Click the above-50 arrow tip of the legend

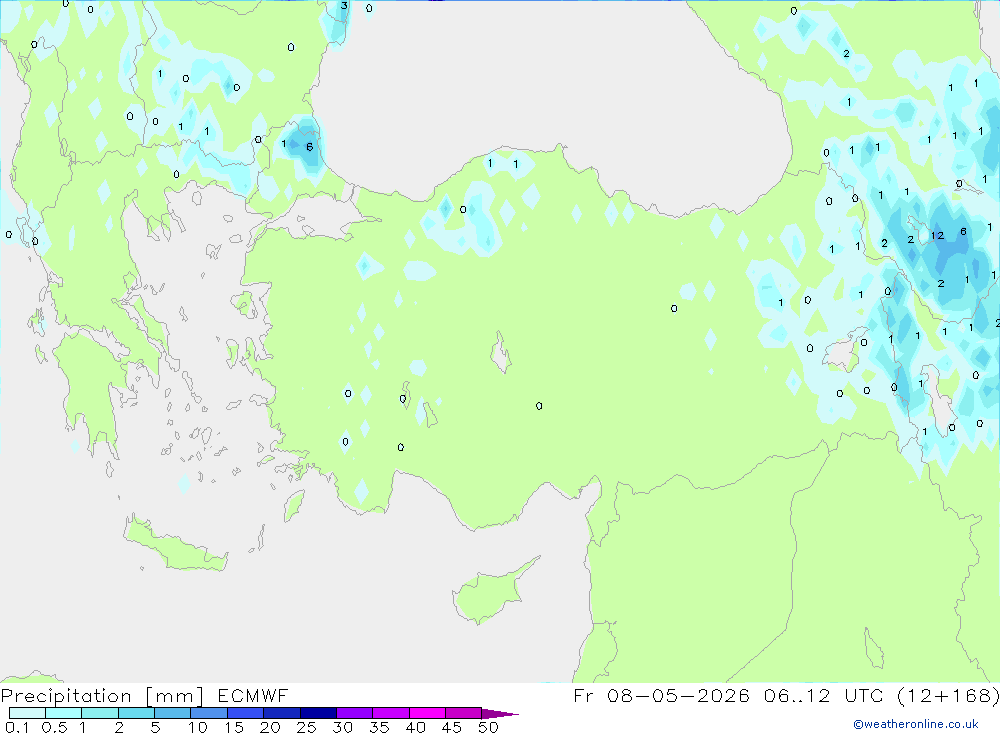pyautogui.click(x=501, y=714)
